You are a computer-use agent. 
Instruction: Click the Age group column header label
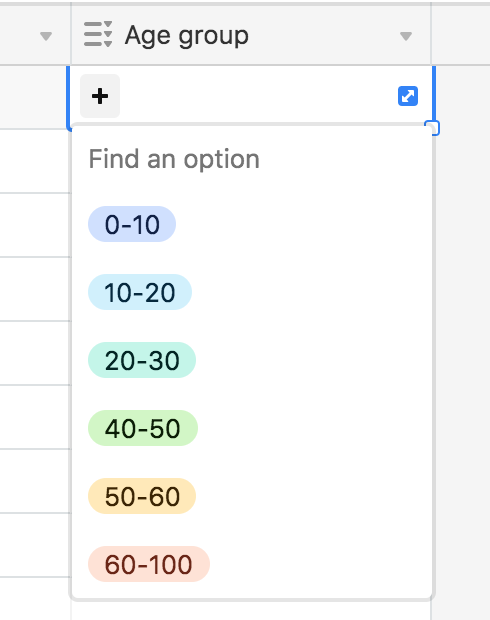coord(187,36)
